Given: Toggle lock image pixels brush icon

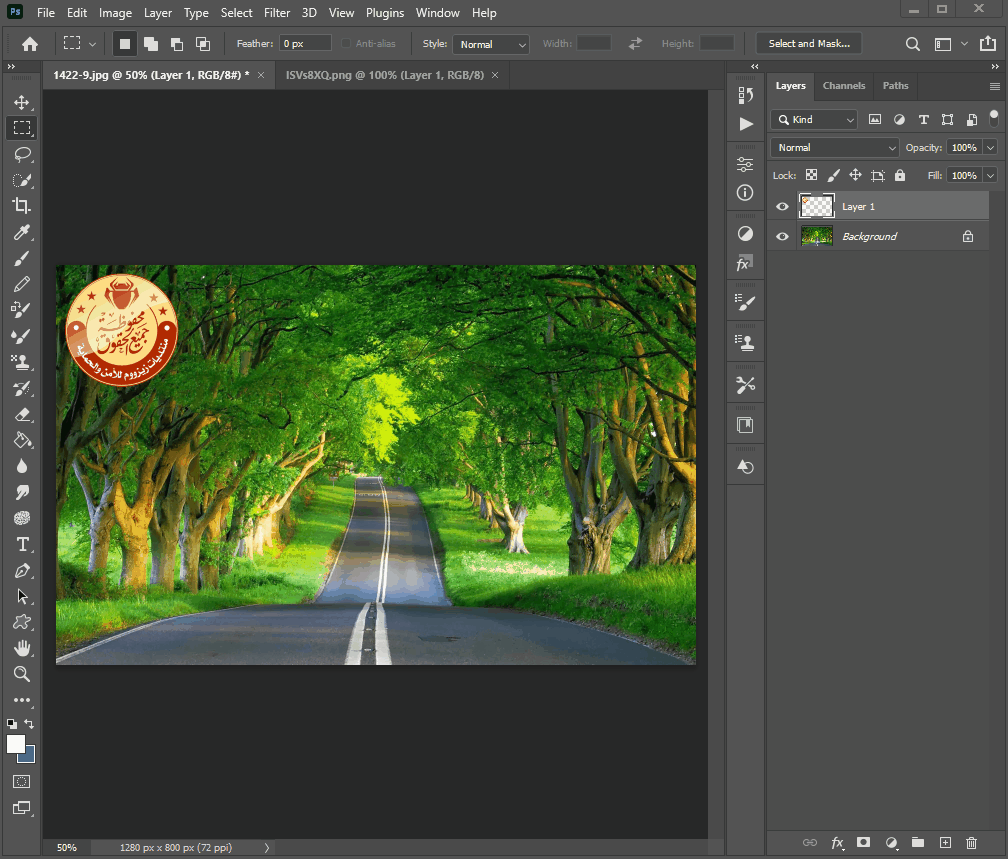Looking at the screenshot, I should pyautogui.click(x=834, y=175).
